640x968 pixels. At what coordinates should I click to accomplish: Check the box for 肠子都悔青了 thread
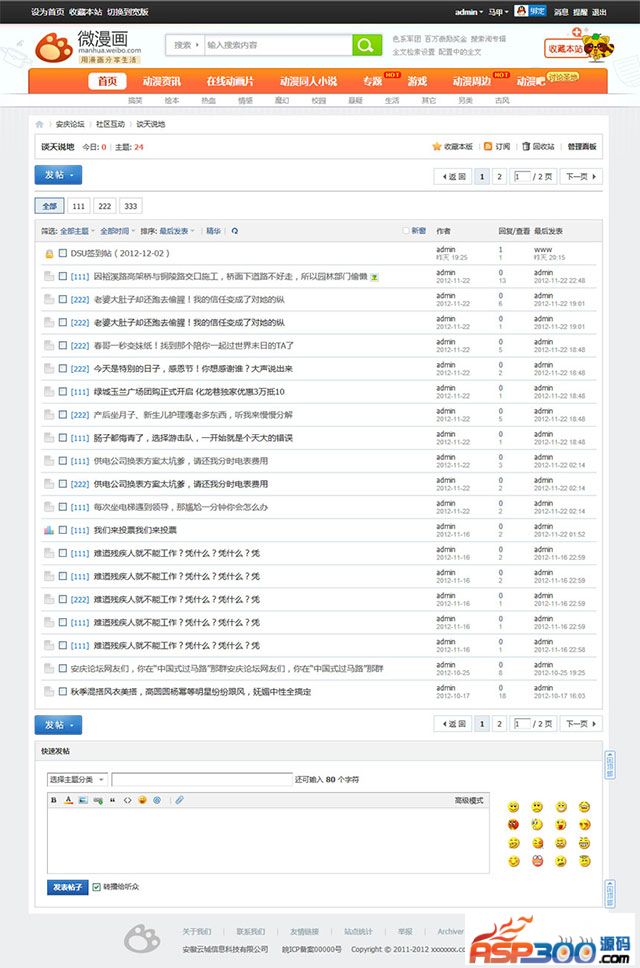click(63, 438)
